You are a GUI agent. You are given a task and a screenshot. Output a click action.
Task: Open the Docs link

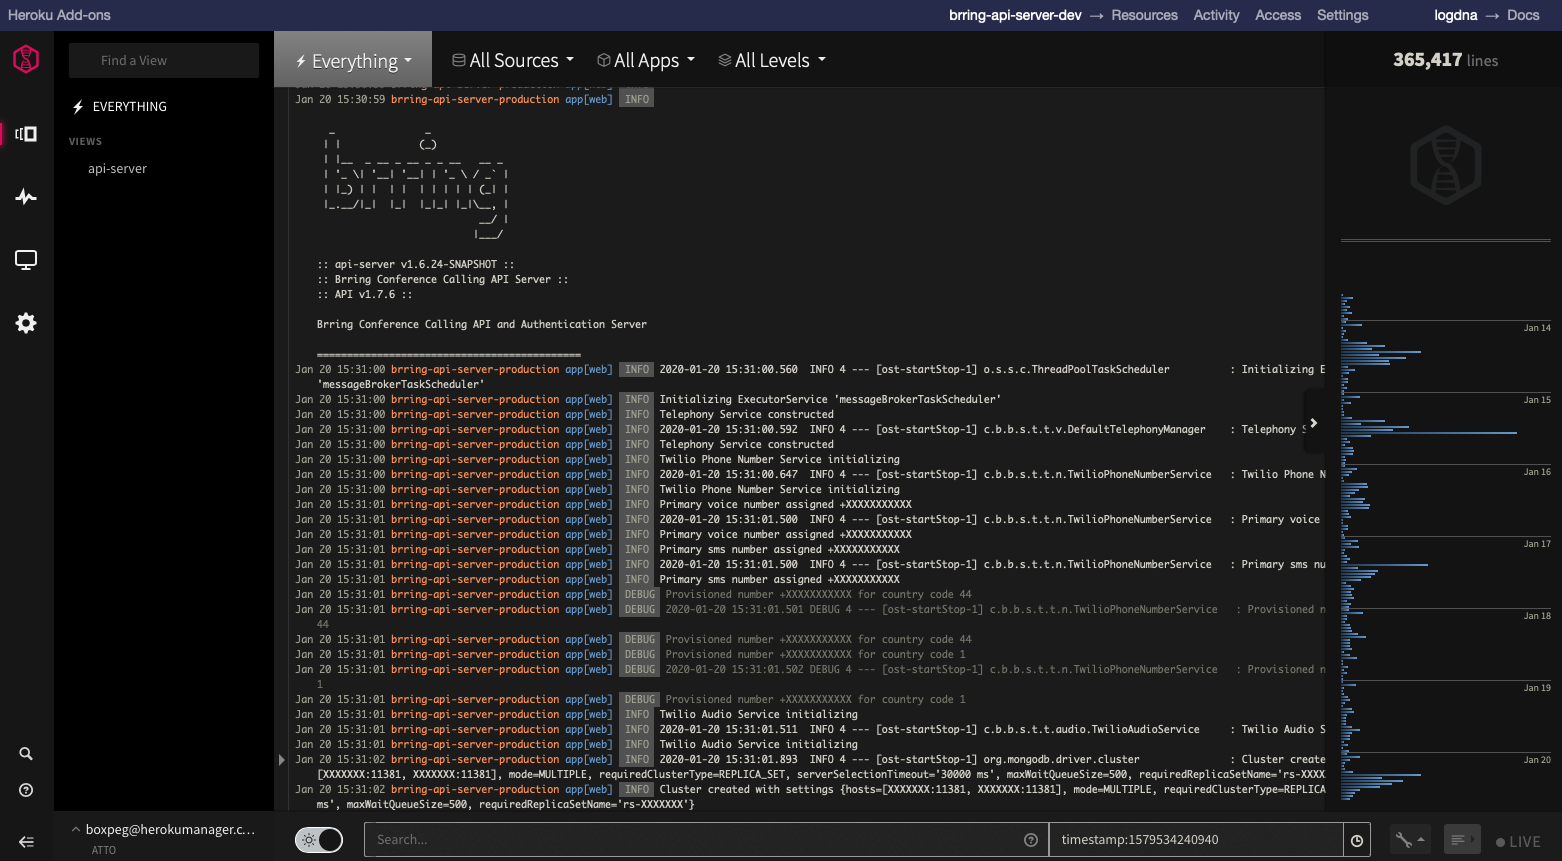[1523, 15]
